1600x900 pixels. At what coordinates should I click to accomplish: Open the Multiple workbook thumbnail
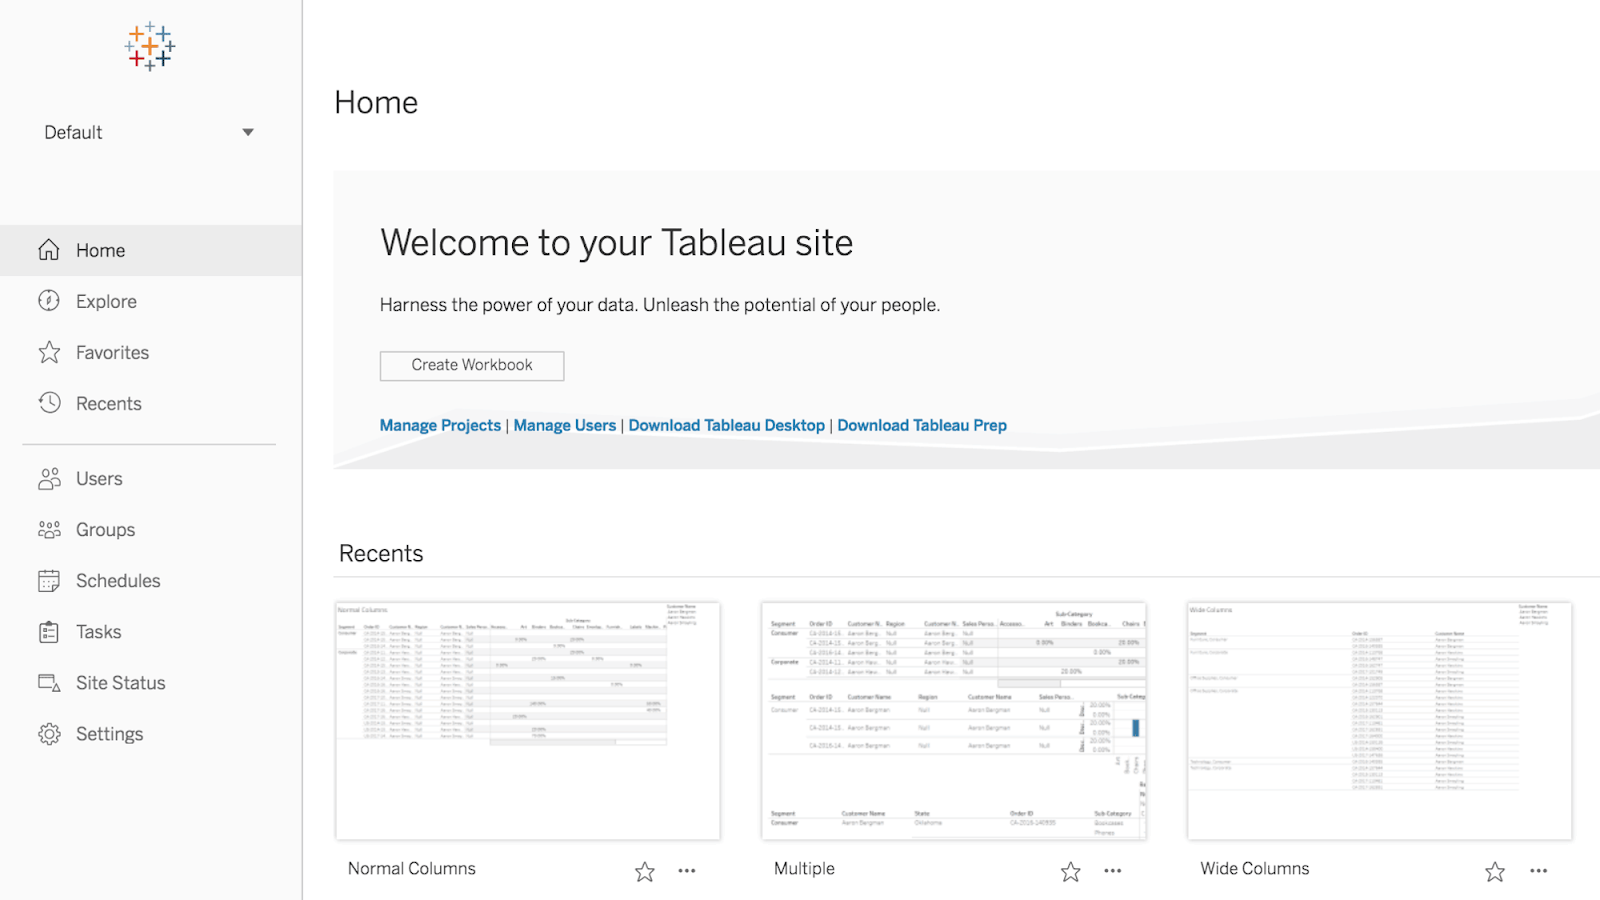tap(954, 721)
